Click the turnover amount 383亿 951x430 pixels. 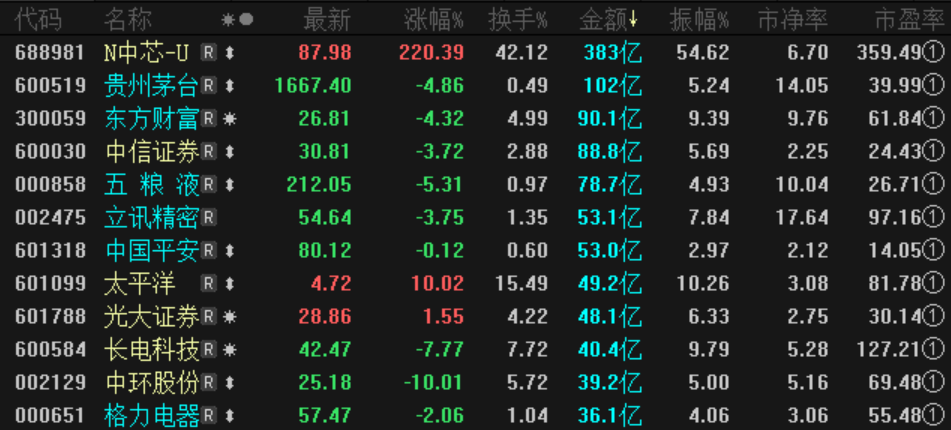click(x=613, y=53)
